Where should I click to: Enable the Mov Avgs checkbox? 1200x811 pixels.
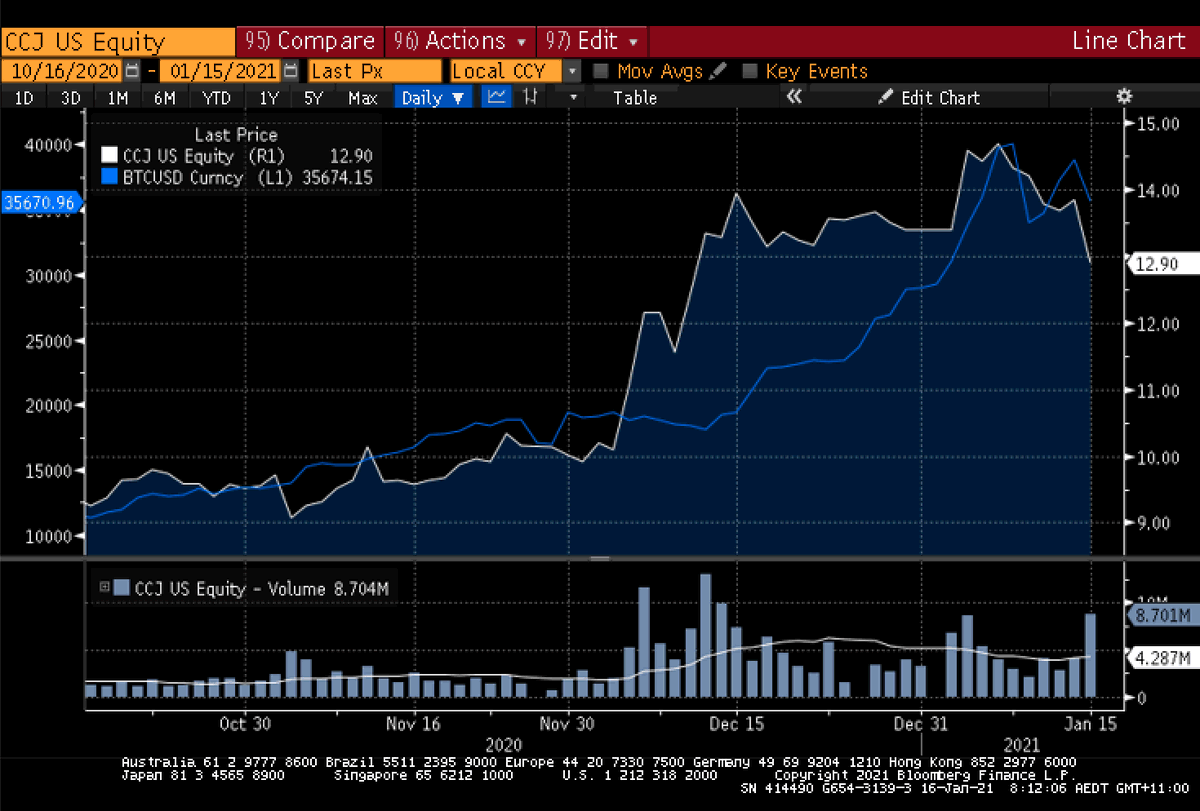pos(601,71)
